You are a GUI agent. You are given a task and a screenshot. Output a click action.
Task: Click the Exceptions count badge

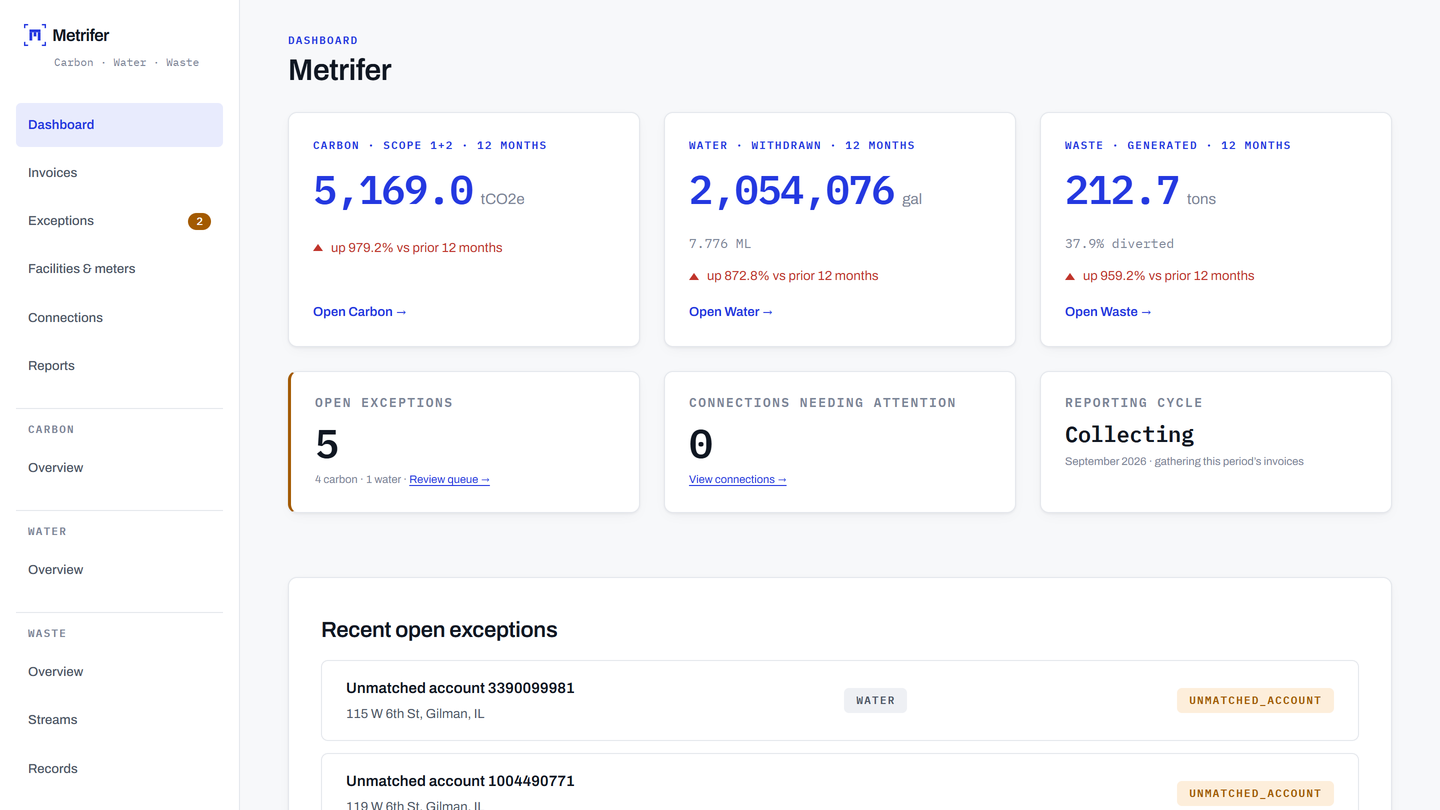(x=199, y=221)
